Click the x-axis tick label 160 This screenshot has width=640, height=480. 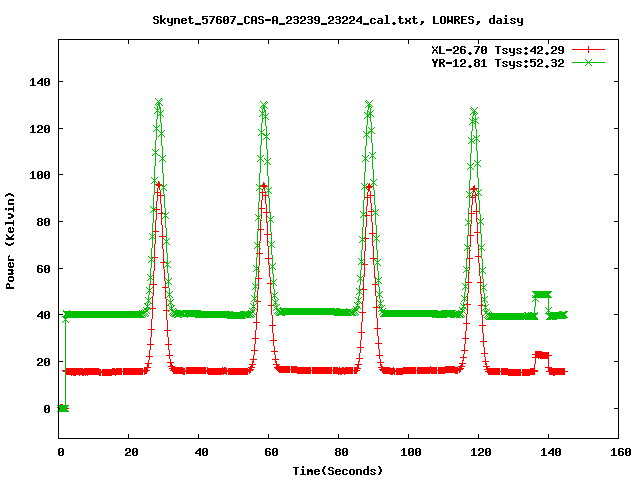tap(620, 452)
